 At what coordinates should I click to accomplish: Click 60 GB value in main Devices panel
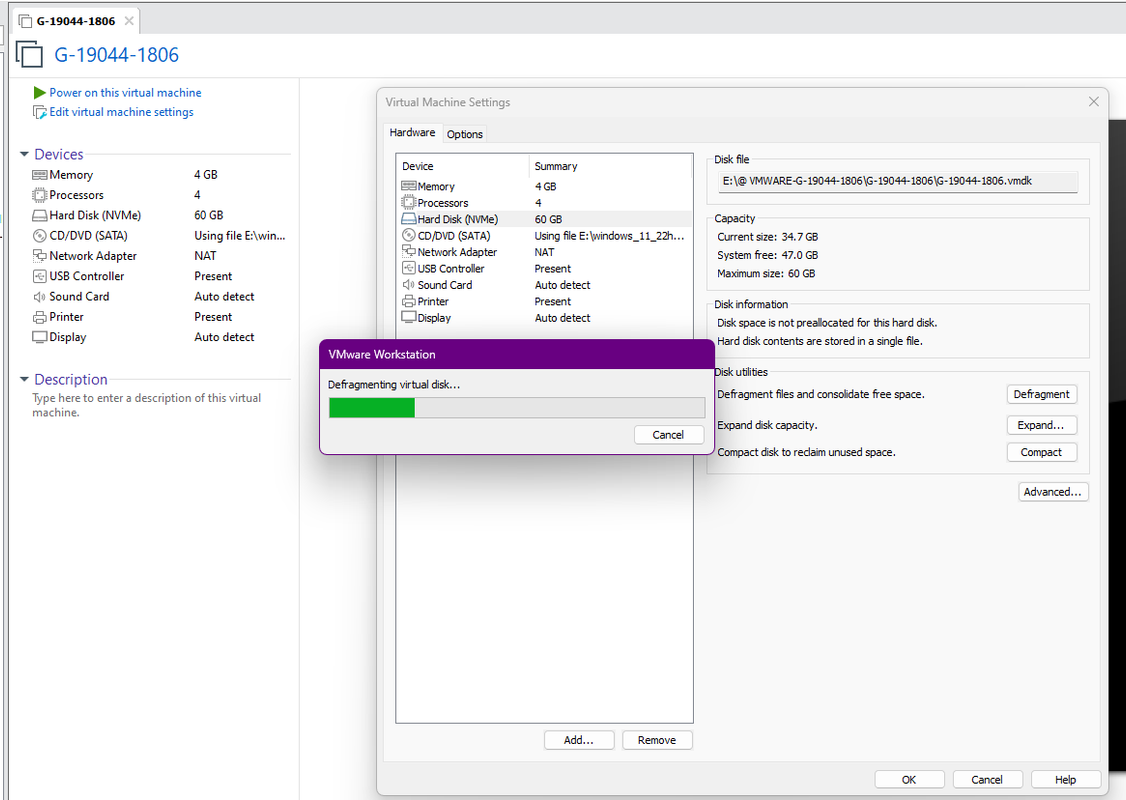(x=209, y=215)
